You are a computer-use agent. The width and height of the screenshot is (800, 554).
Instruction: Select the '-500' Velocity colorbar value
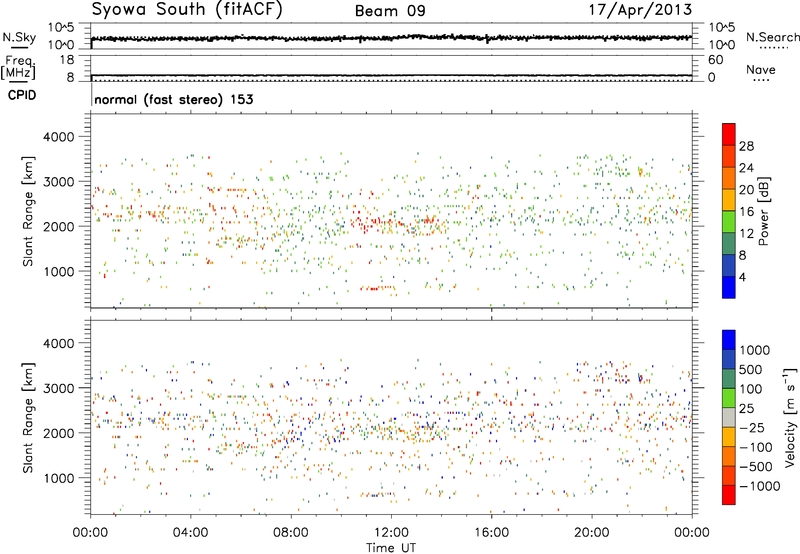pyautogui.click(x=756, y=466)
